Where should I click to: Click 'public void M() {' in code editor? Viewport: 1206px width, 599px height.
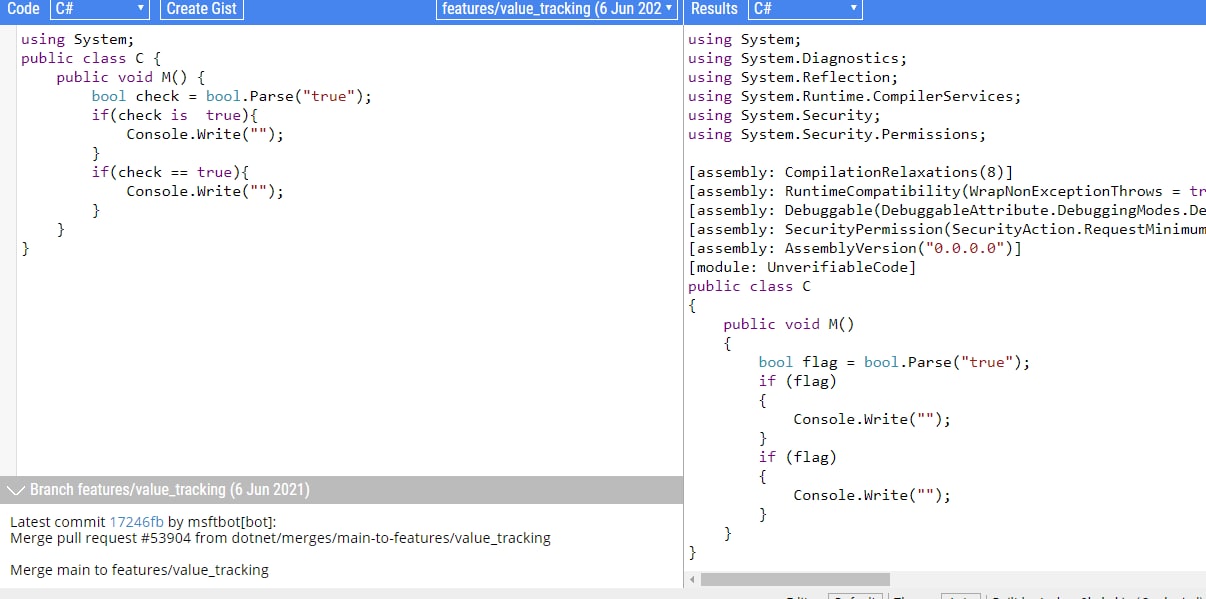[130, 77]
